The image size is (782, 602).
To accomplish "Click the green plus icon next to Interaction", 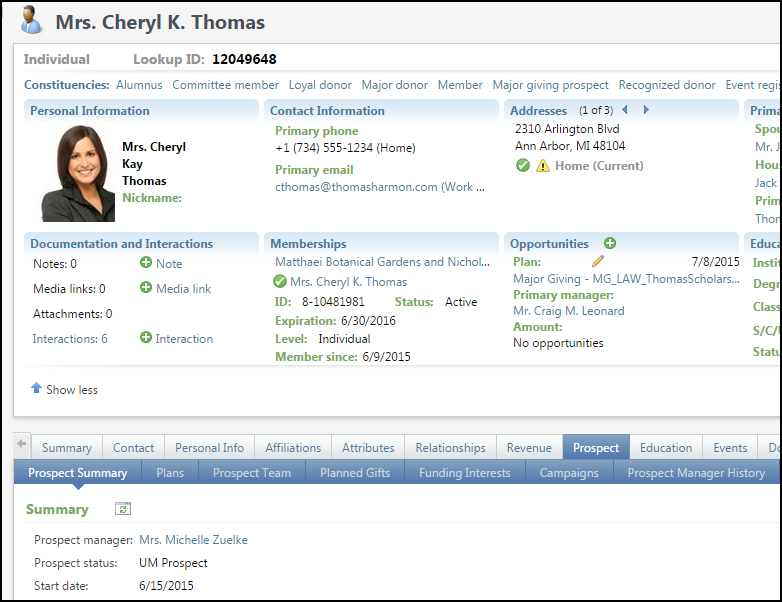I will [x=146, y=338].
